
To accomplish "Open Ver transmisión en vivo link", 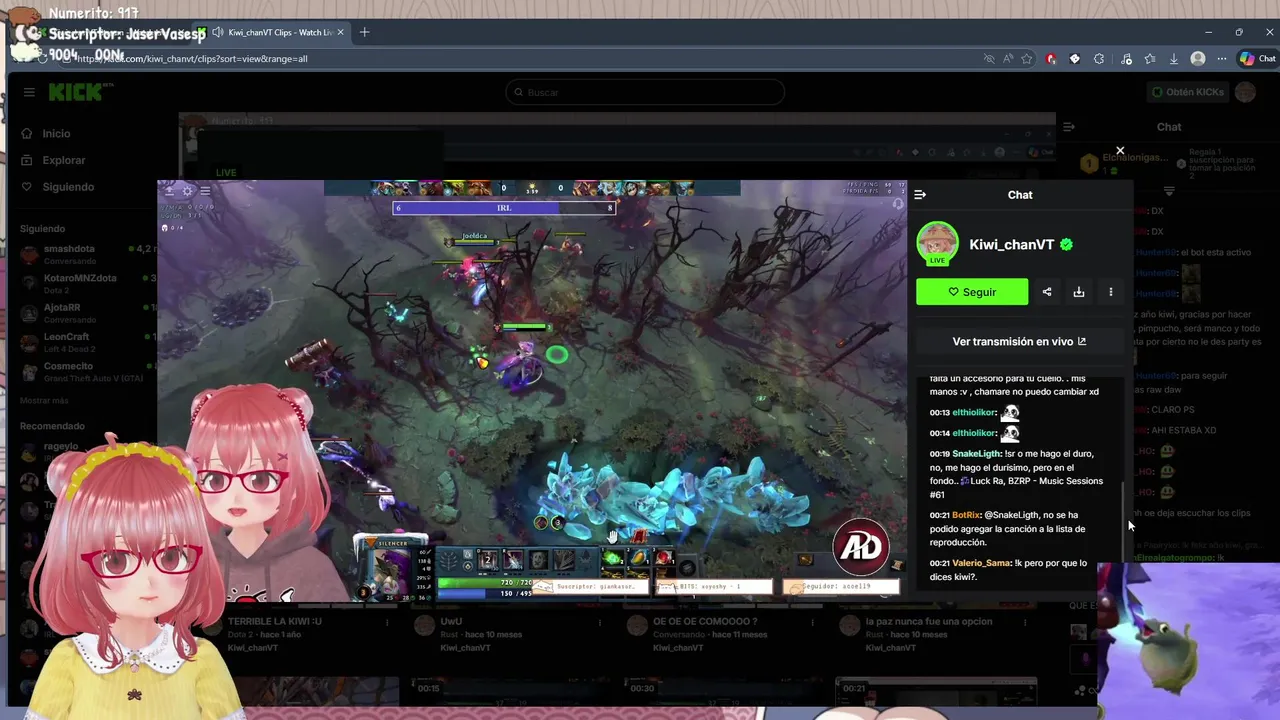I will click(x=1019, y=341).
